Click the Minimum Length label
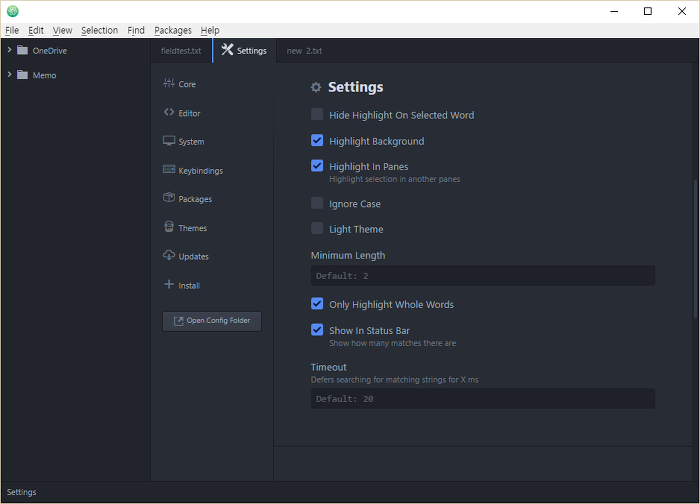This screenshot has height=504, width=700. 348,255
